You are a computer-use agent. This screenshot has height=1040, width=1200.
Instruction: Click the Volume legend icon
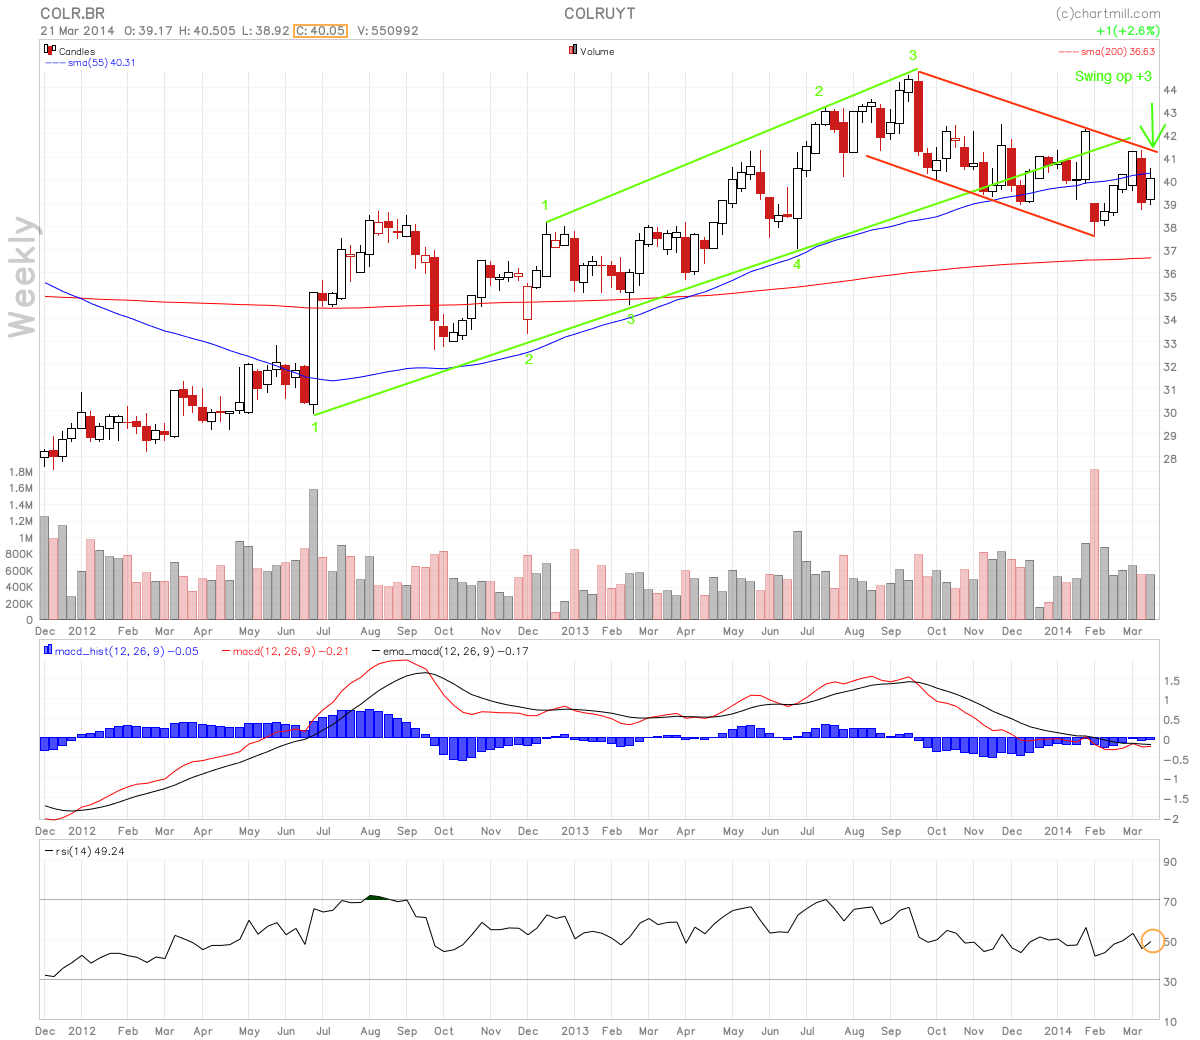point(573,50)
